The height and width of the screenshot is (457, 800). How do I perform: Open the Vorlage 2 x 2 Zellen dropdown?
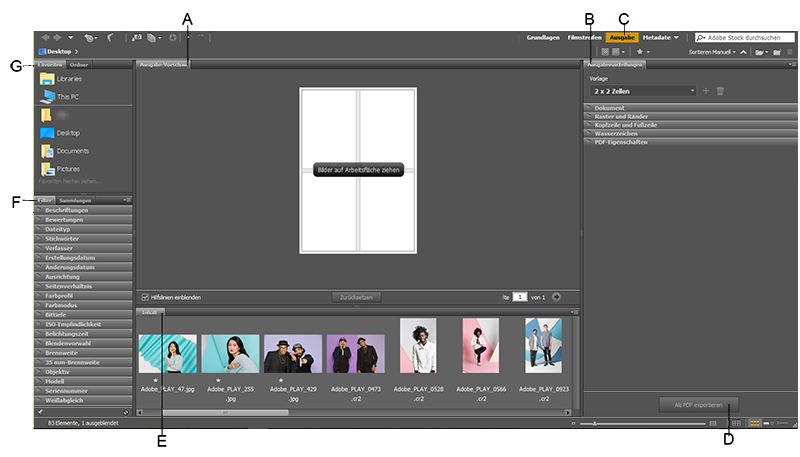tap(644, 91)
